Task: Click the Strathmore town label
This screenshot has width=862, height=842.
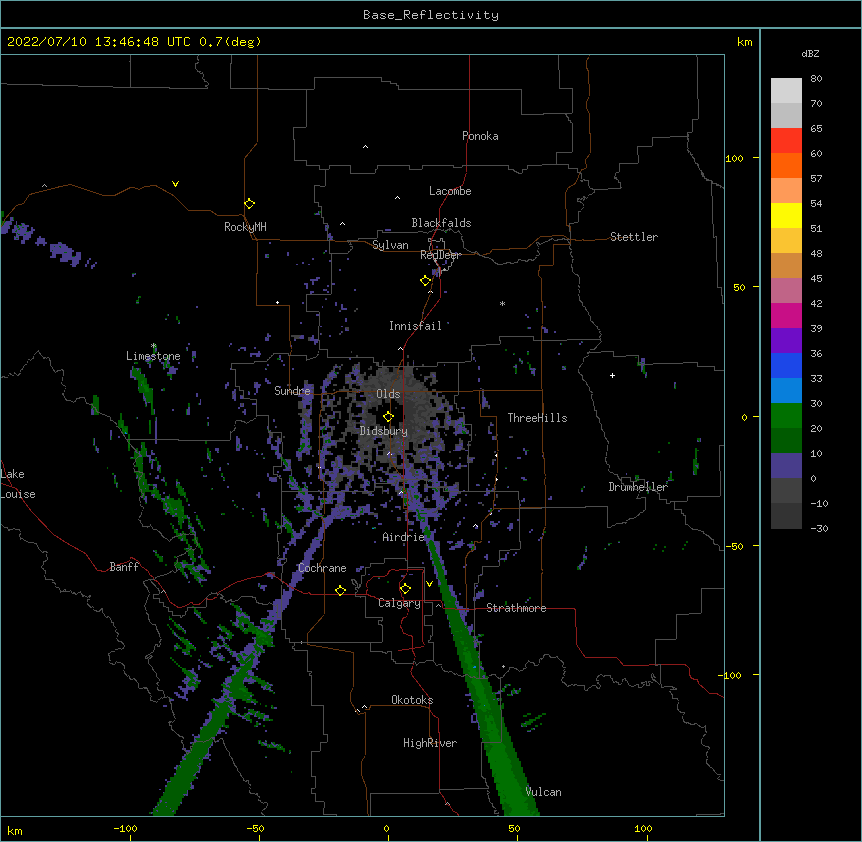Action: coord(516,608)
